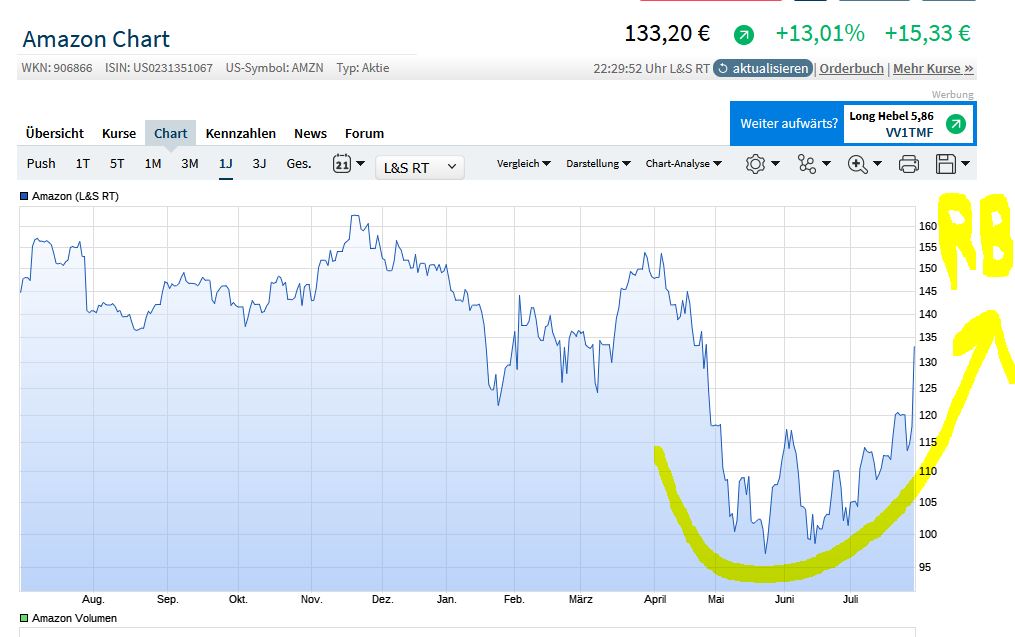Click the Amazon (L&S RT) legend label
The height and width of the screenshot is (637, 1015).
coord(75,196)
